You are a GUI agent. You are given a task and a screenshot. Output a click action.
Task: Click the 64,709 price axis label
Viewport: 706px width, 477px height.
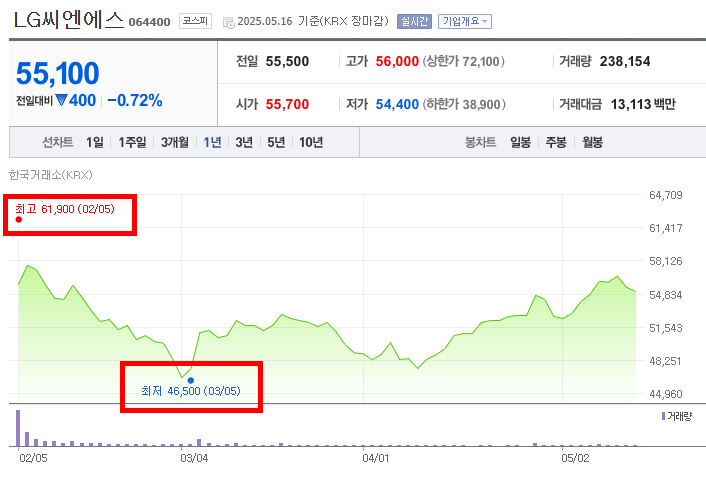665,195
